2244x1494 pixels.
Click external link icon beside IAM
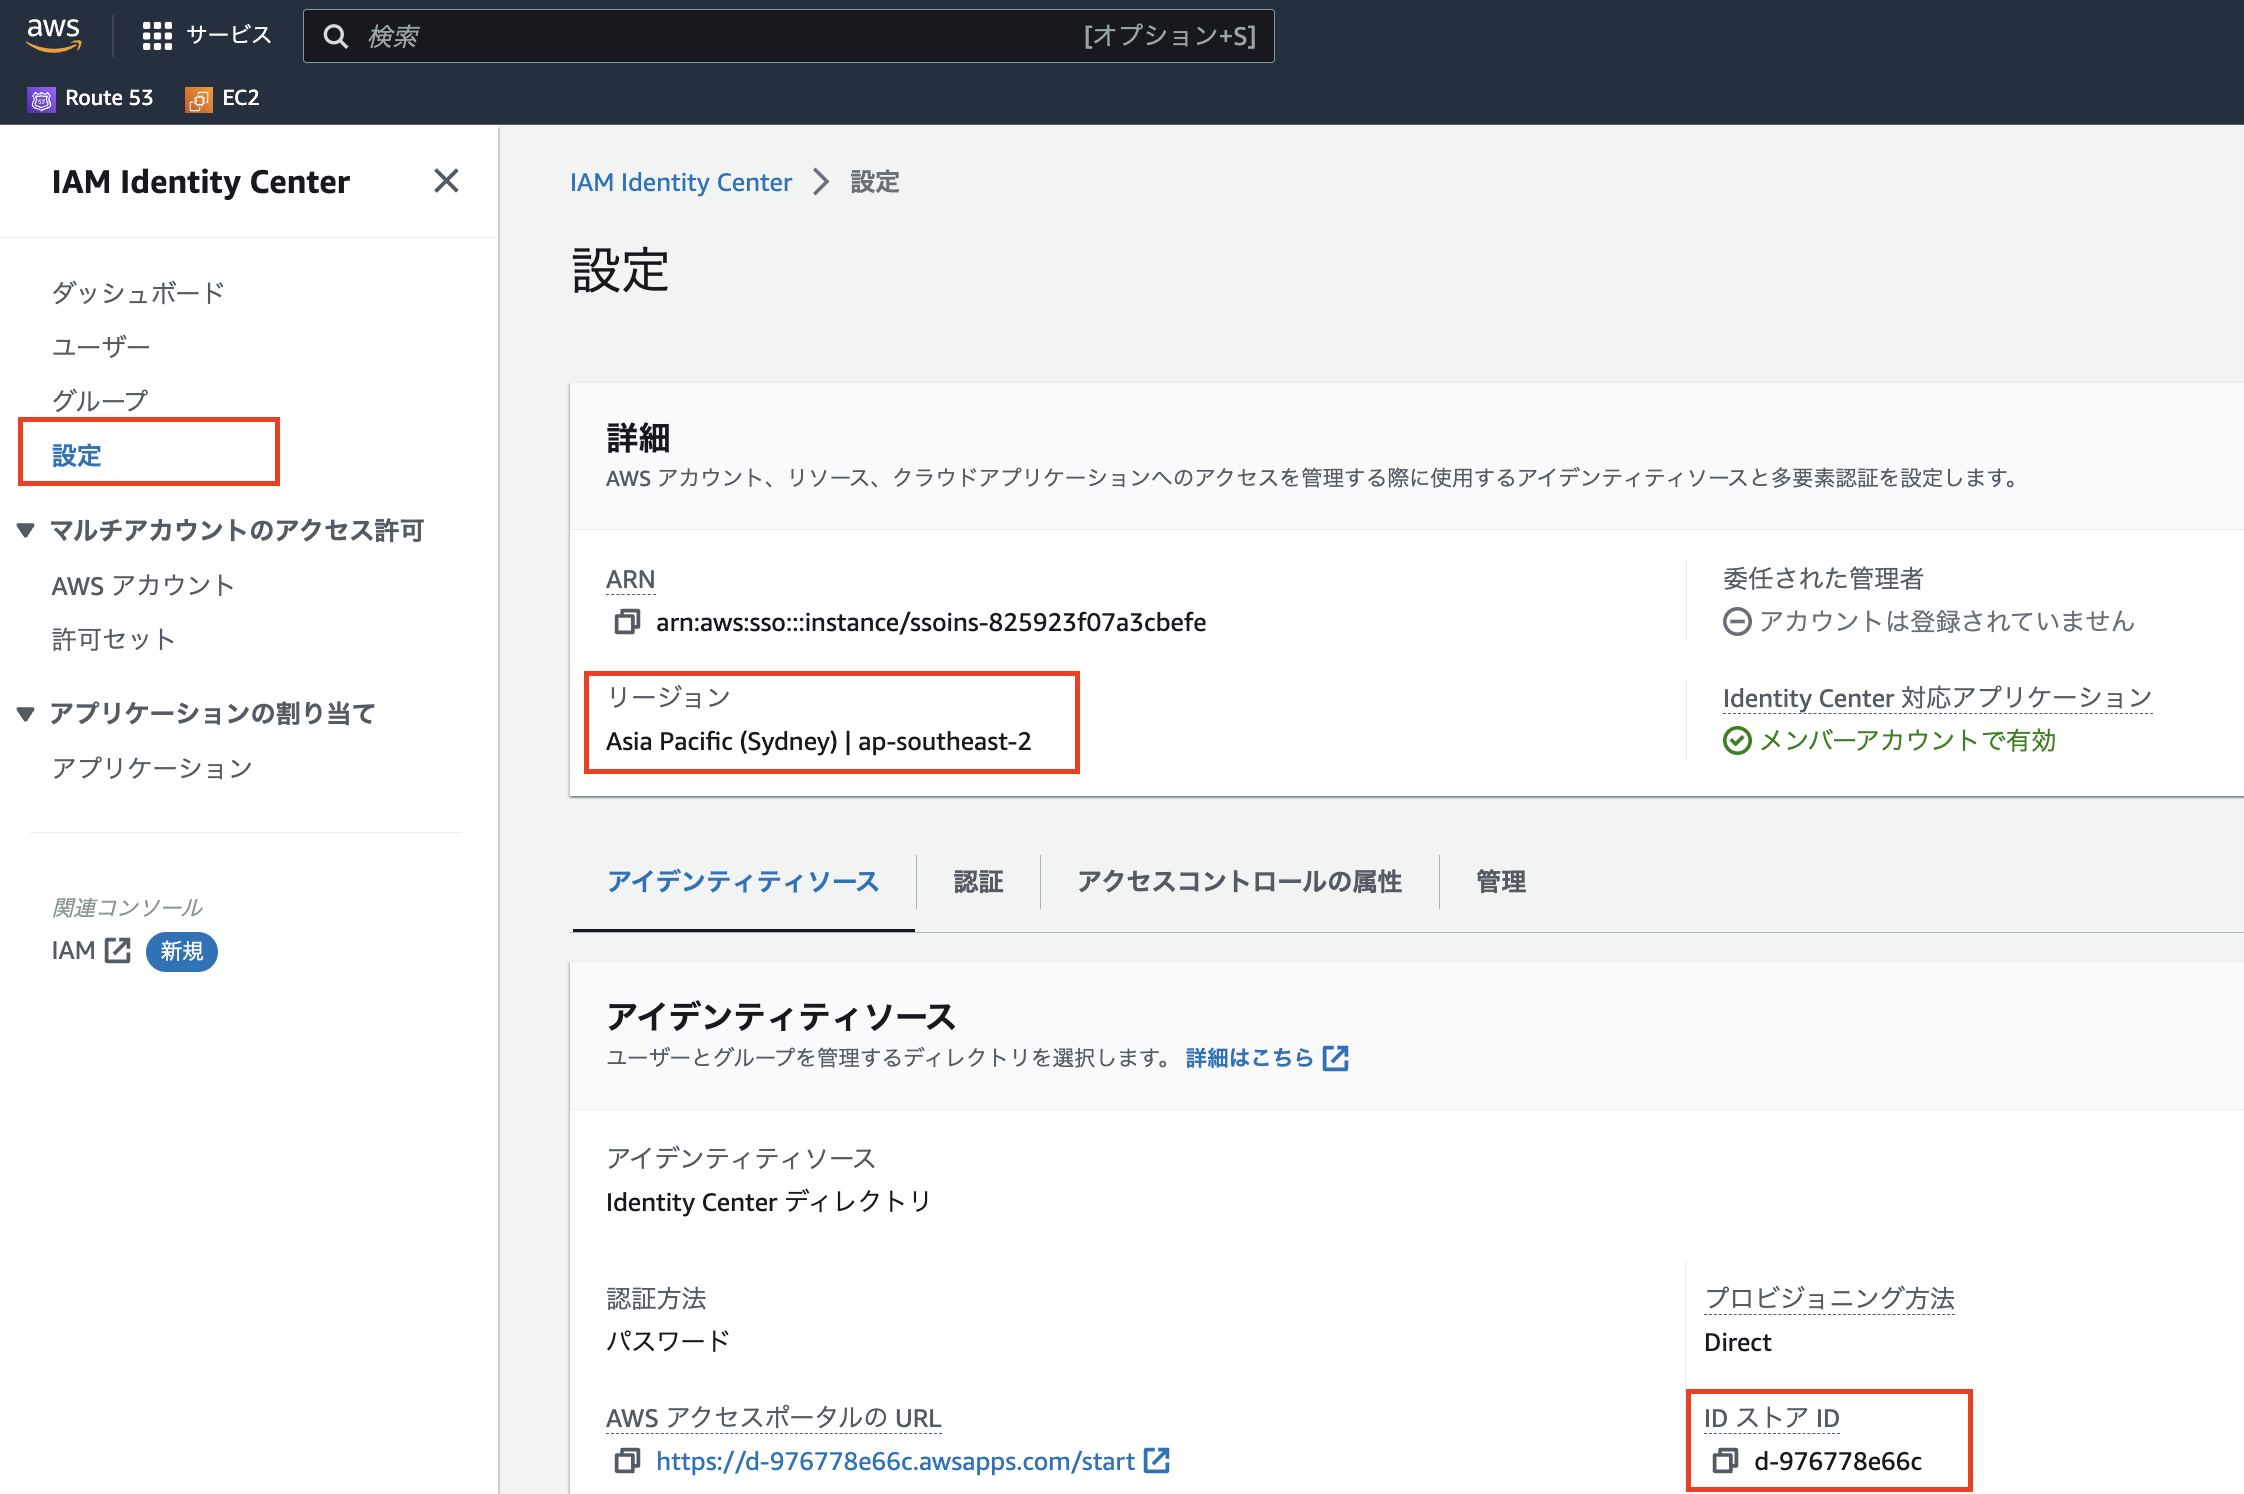(118, 951)
